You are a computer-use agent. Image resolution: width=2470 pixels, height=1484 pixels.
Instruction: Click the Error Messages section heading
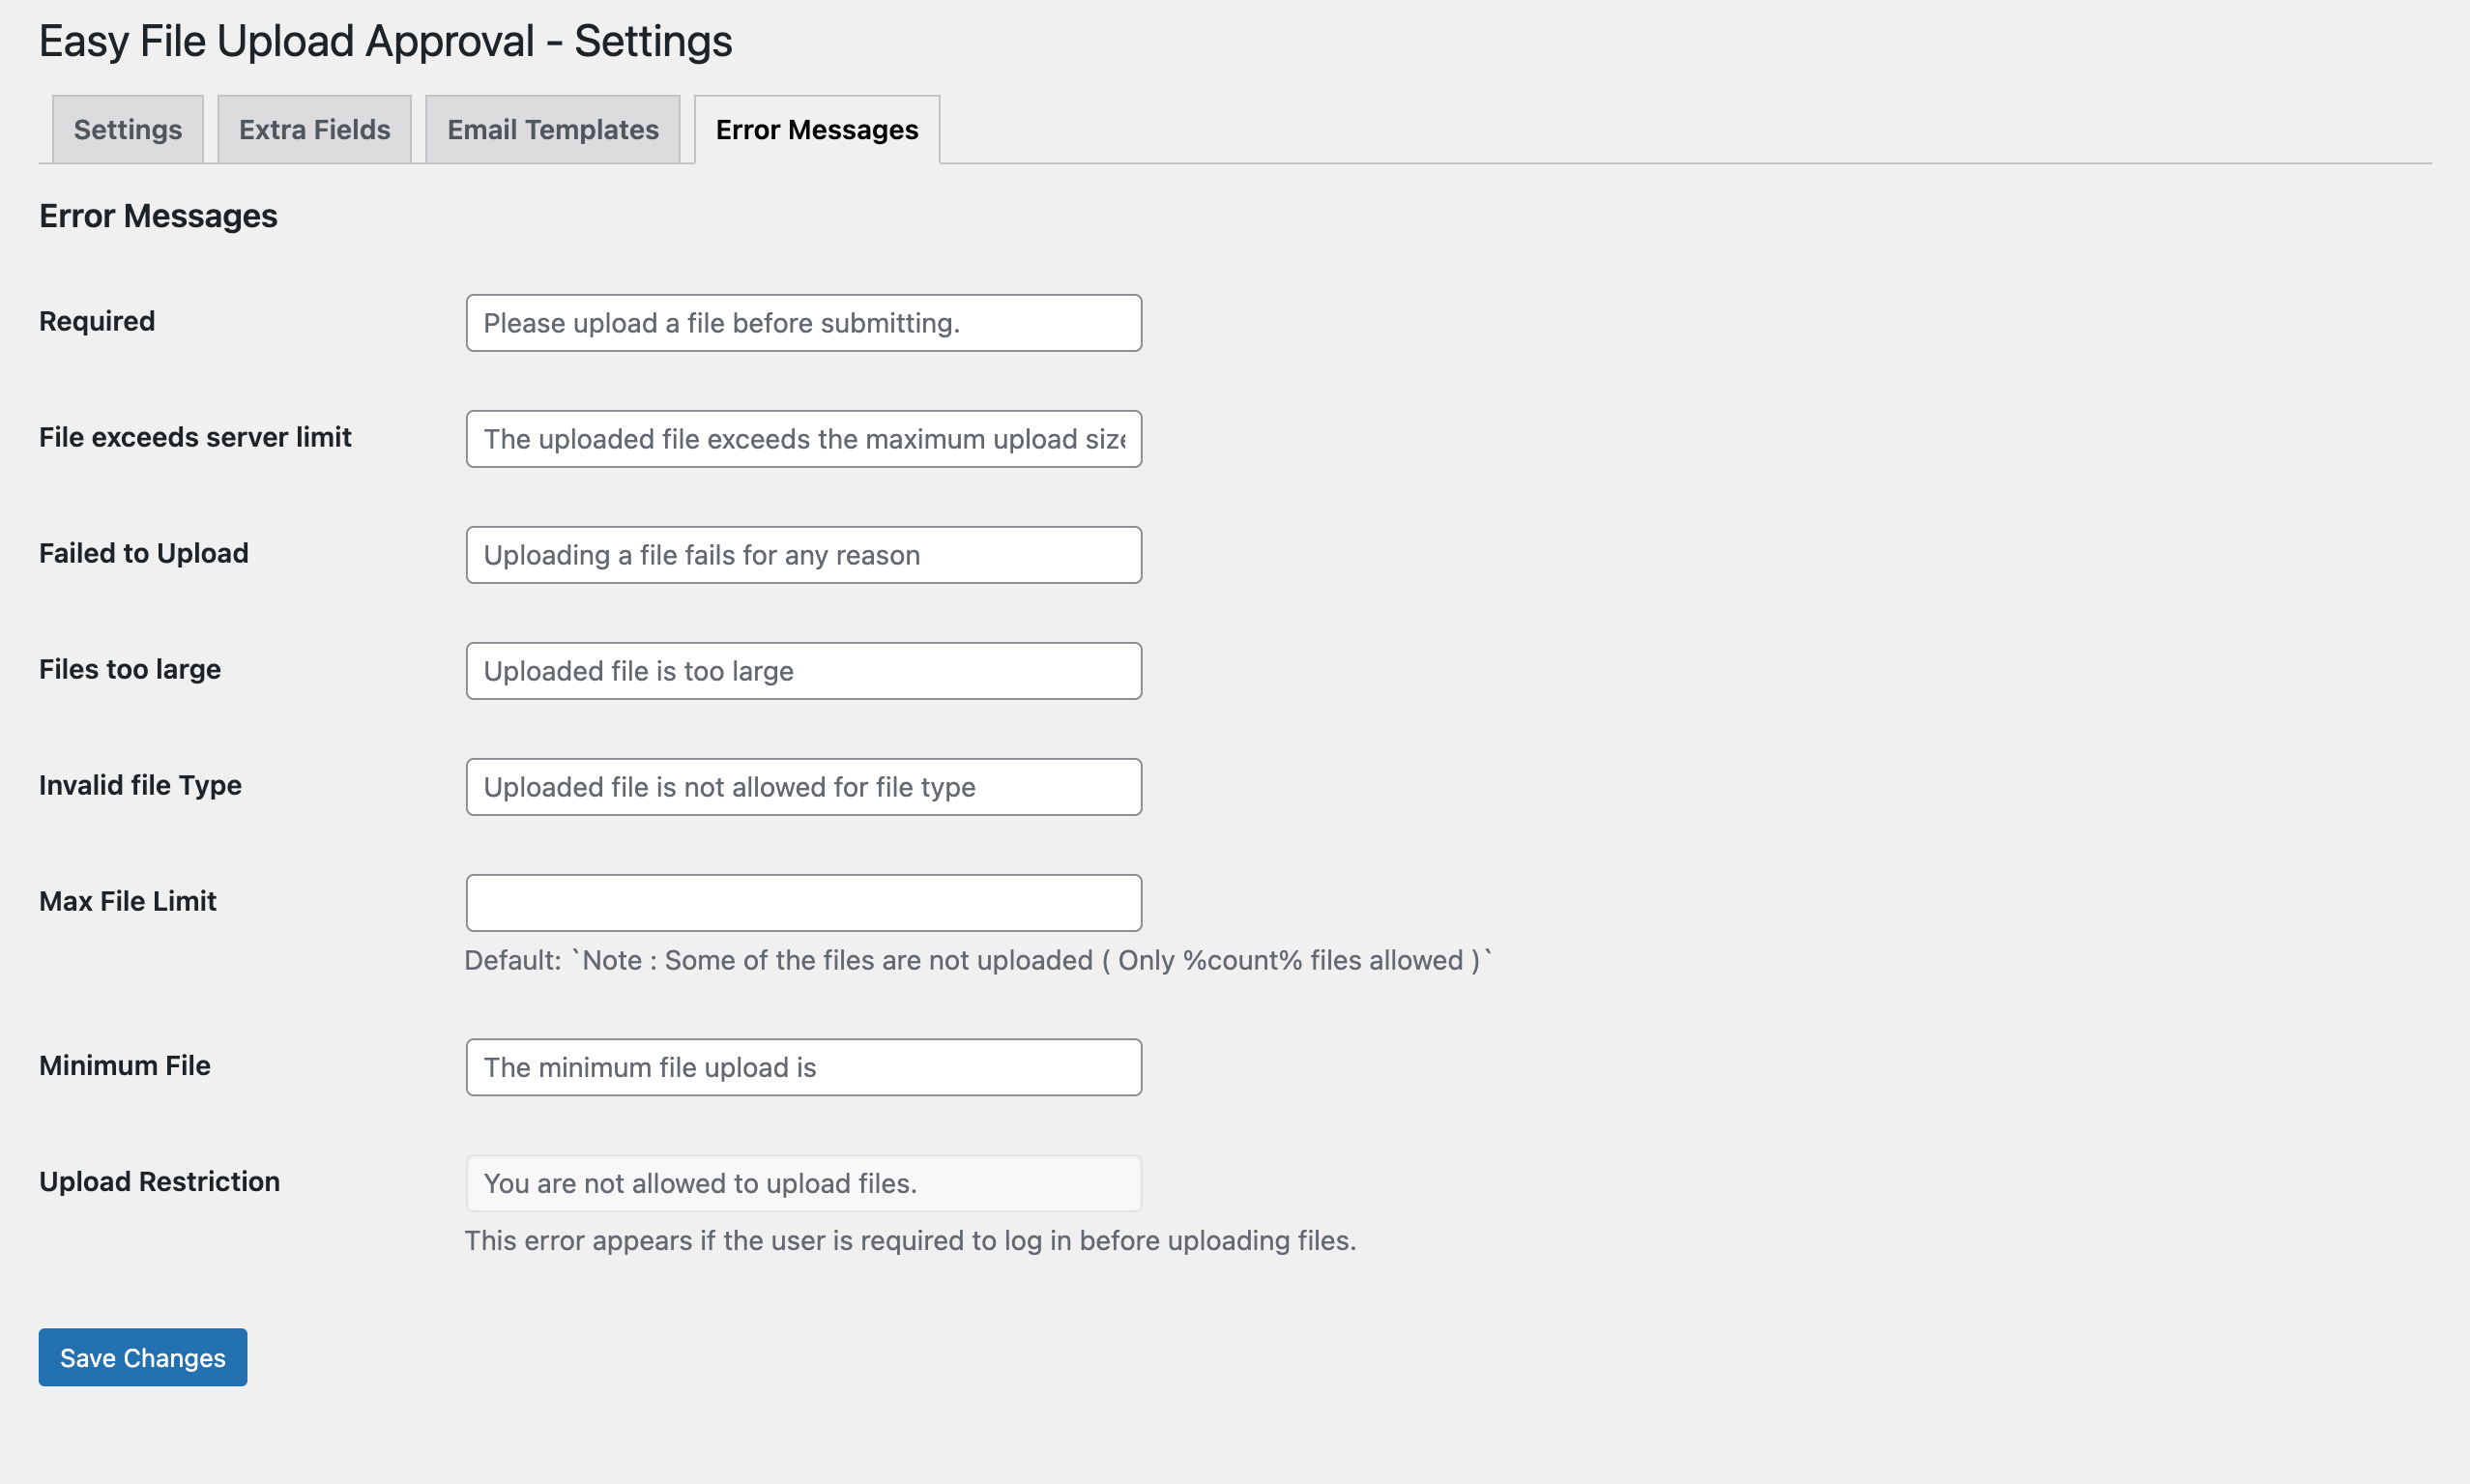(158, 215)
